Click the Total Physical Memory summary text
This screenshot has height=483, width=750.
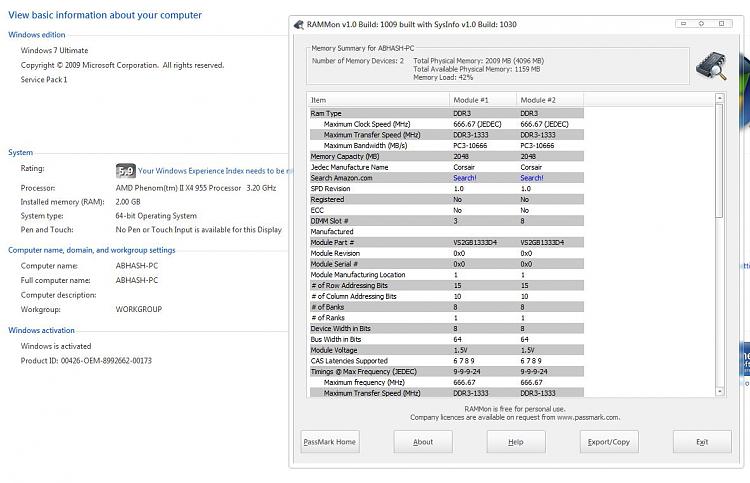[478, 61]
